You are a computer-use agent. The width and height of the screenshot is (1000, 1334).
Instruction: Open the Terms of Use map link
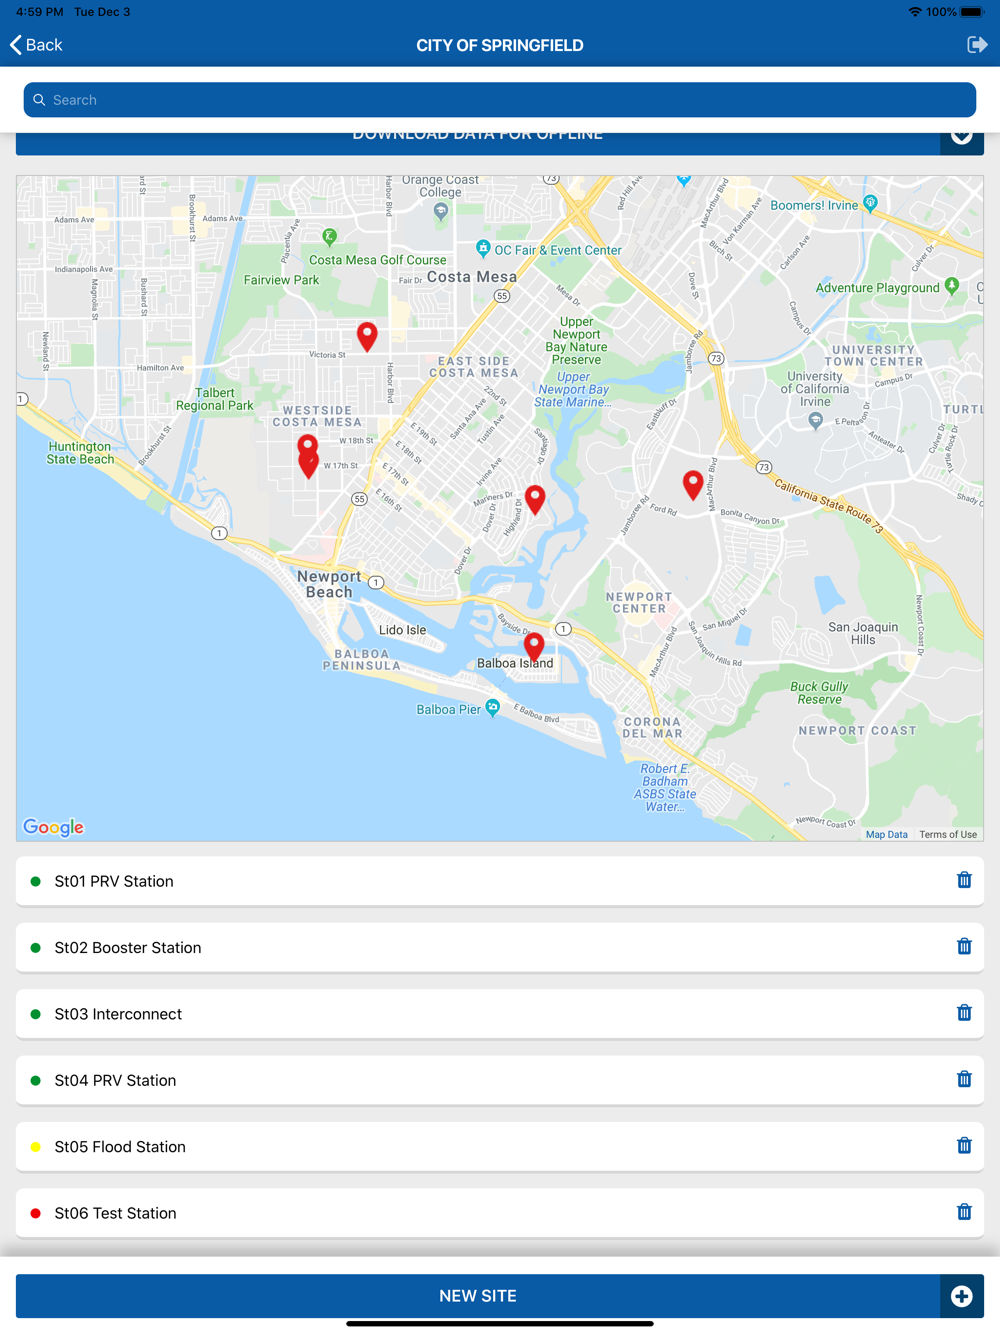(948, 834)
